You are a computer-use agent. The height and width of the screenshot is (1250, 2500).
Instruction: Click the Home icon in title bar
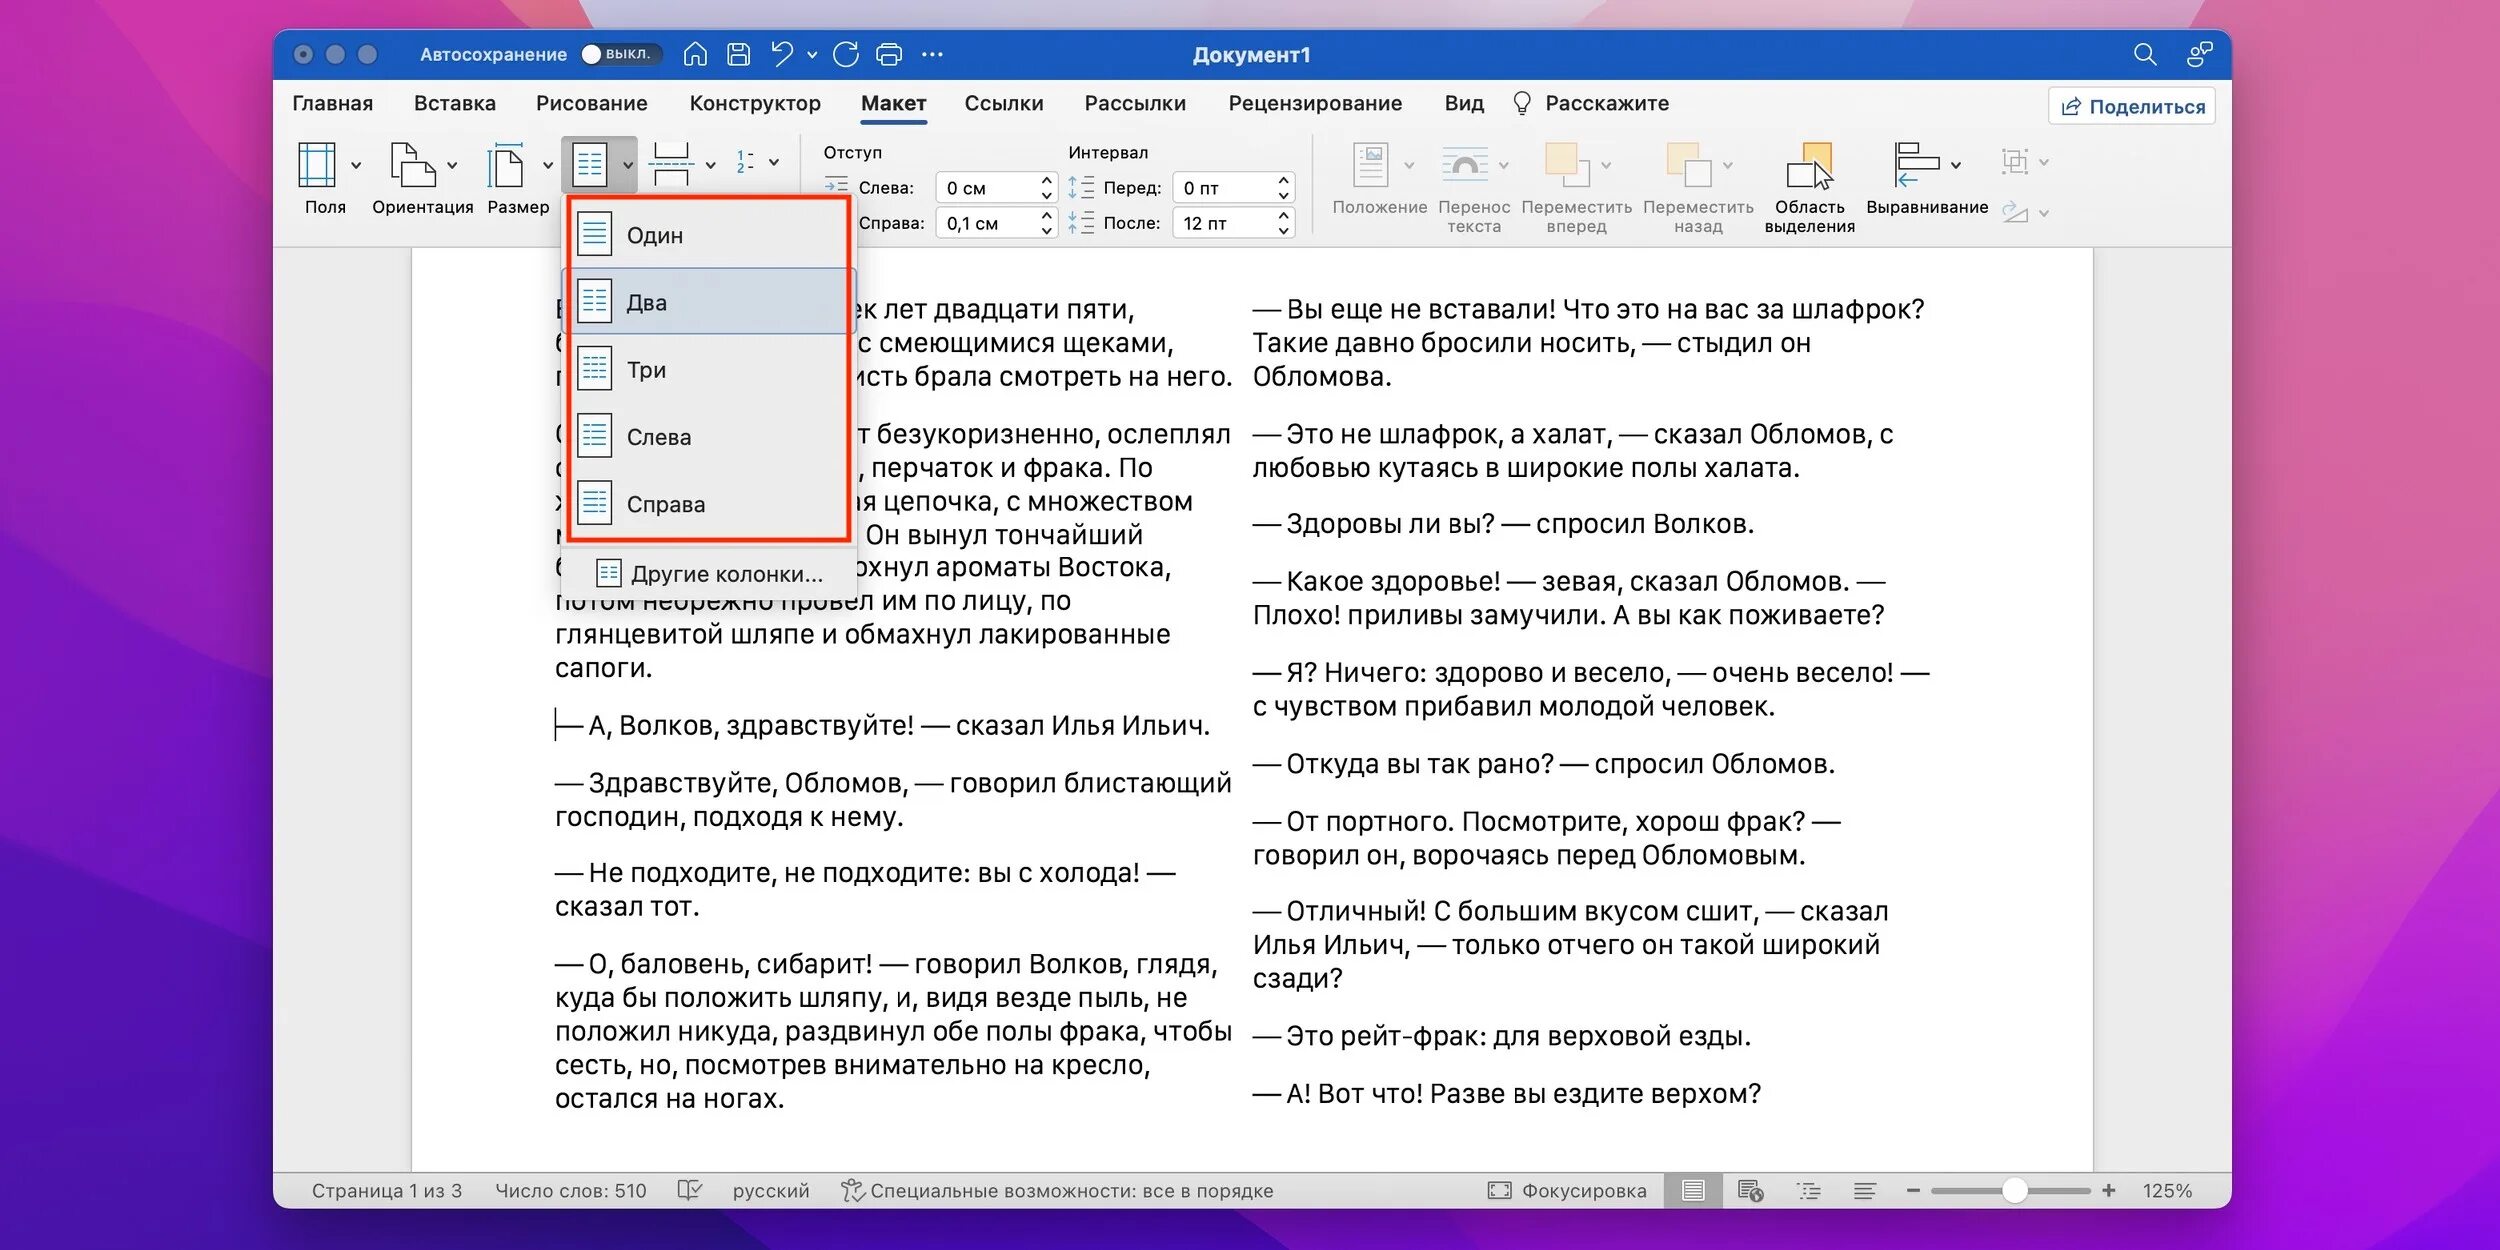(695, 54)
